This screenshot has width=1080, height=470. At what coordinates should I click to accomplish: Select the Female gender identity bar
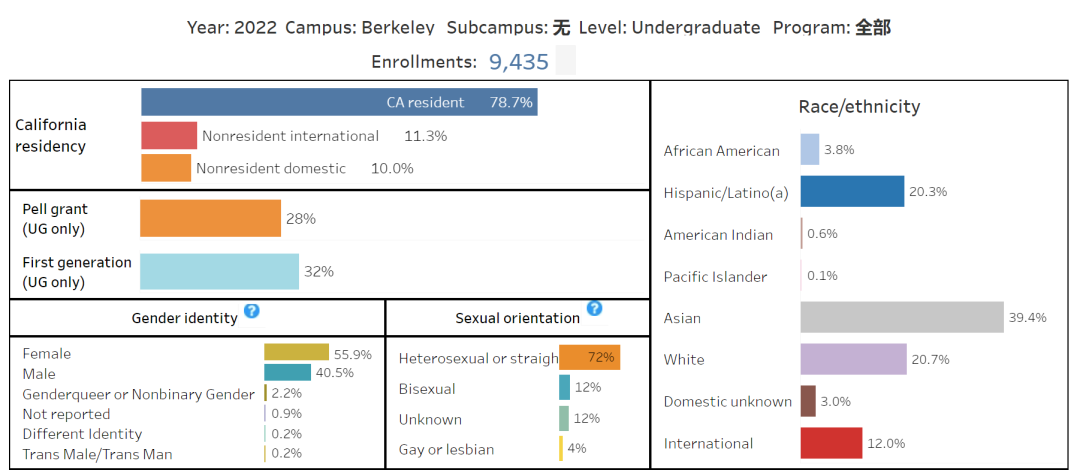[x=296, y=352]
